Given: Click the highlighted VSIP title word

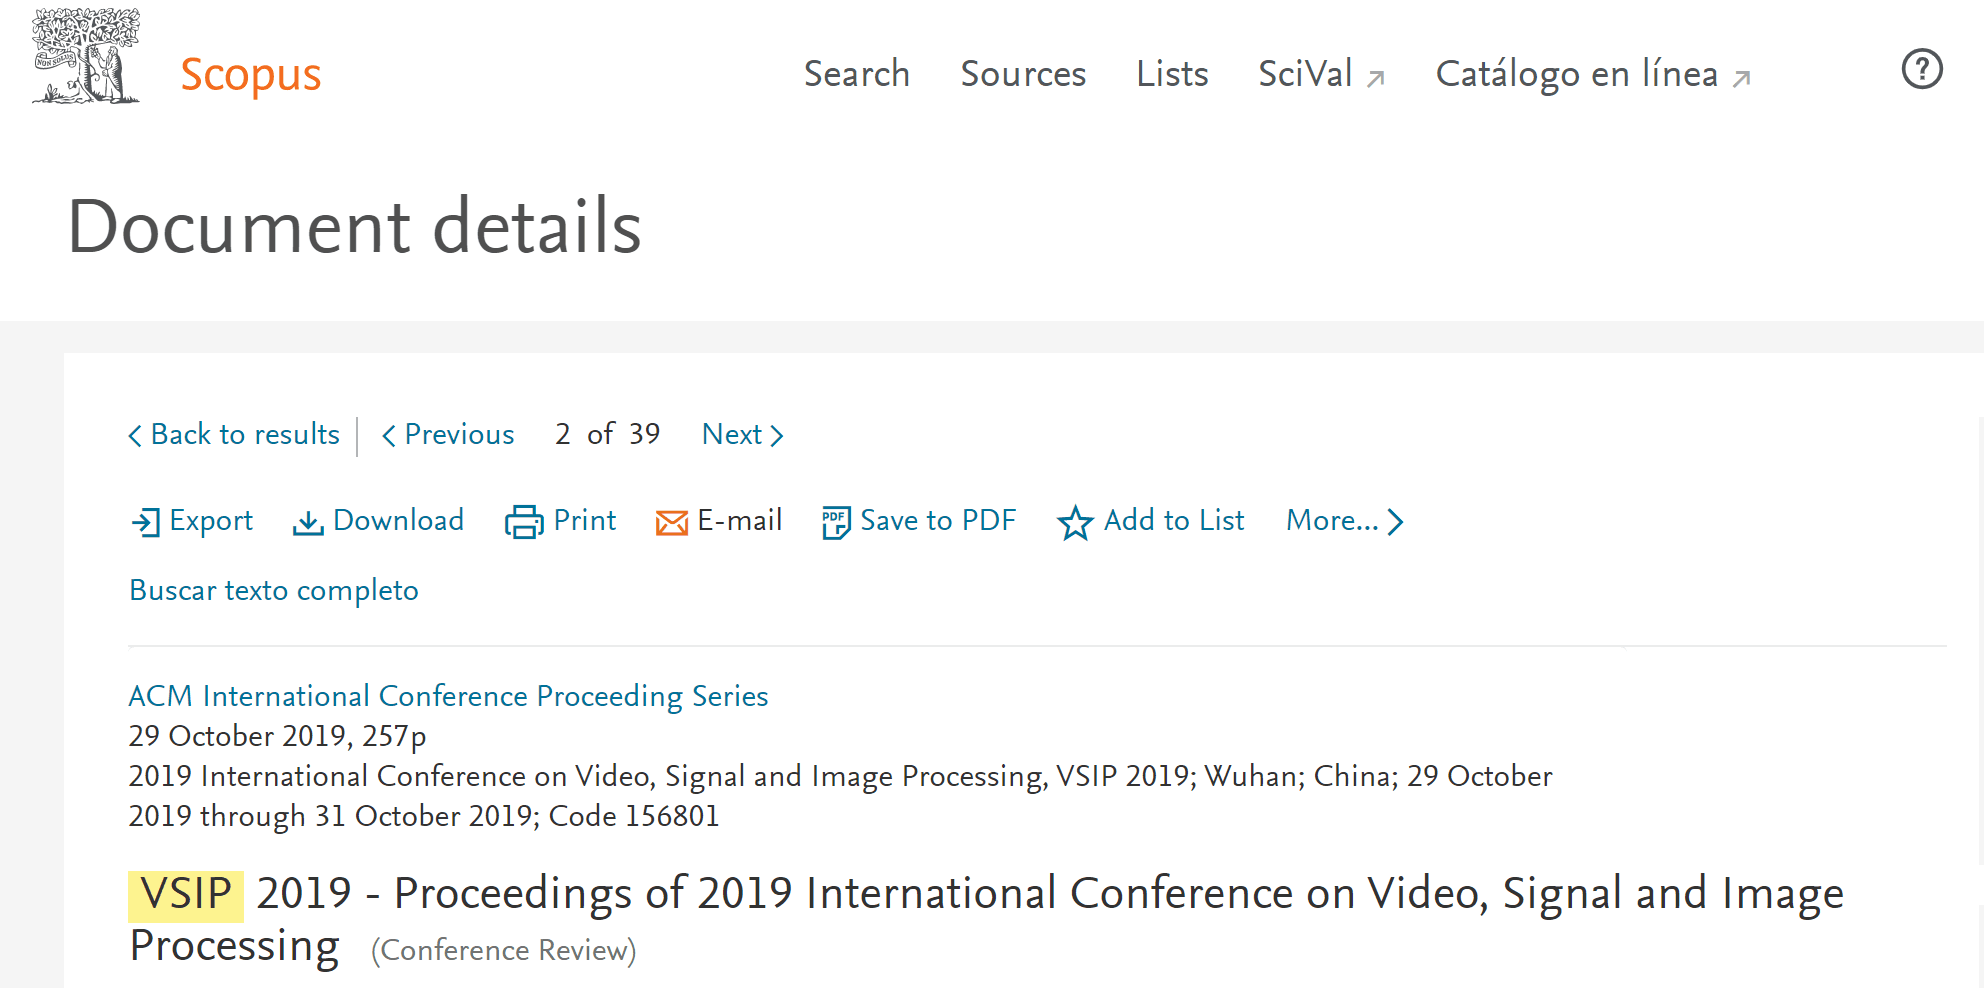Looking at the screenshot, I should [186, 895].
